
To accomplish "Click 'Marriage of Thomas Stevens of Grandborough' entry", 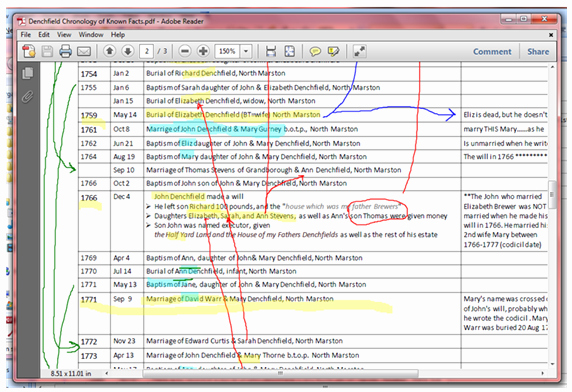I will point(274,170).
